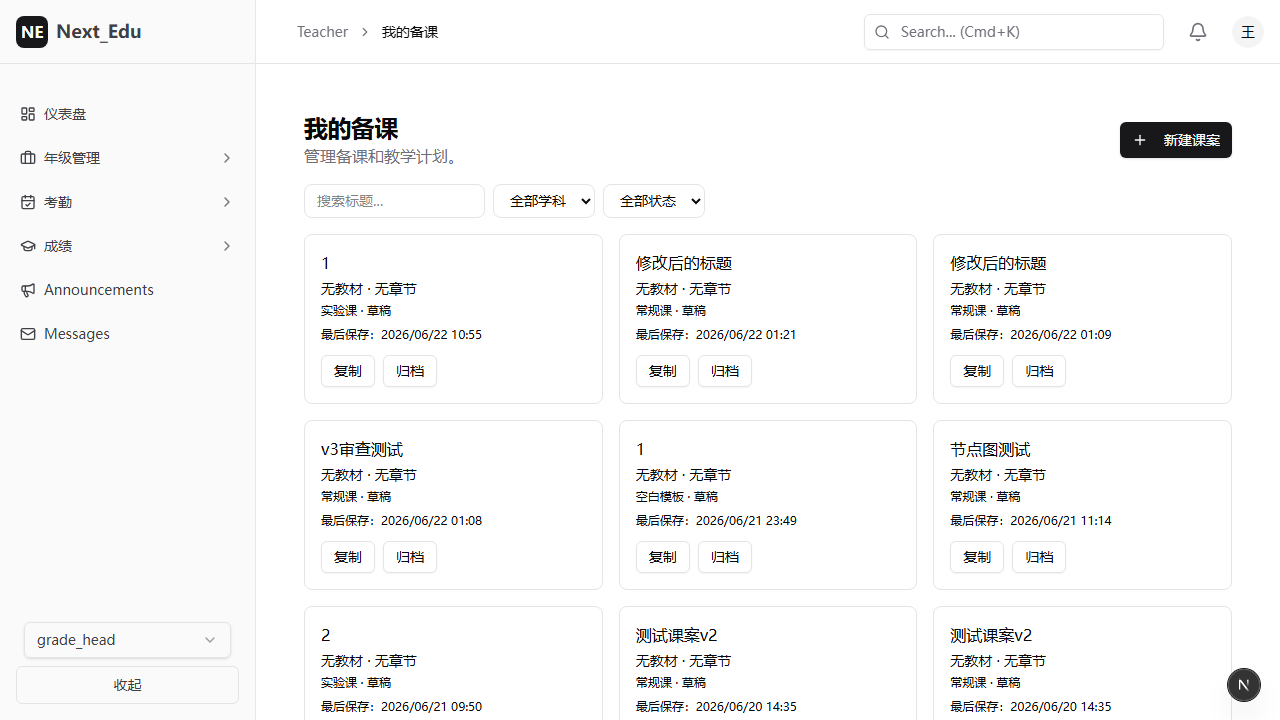Click the subtitle 管理备课和教学计划。
Screen dimensions: 1280x720
(x=381, y=157)
